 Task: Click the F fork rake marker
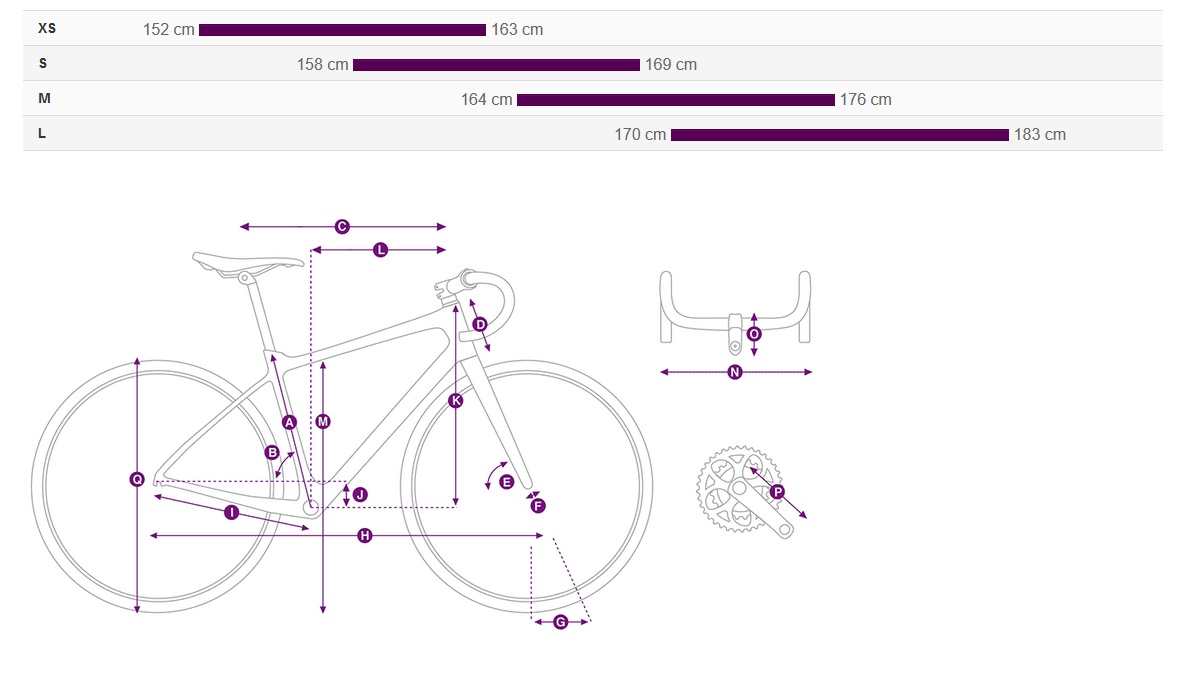[537, 506]
